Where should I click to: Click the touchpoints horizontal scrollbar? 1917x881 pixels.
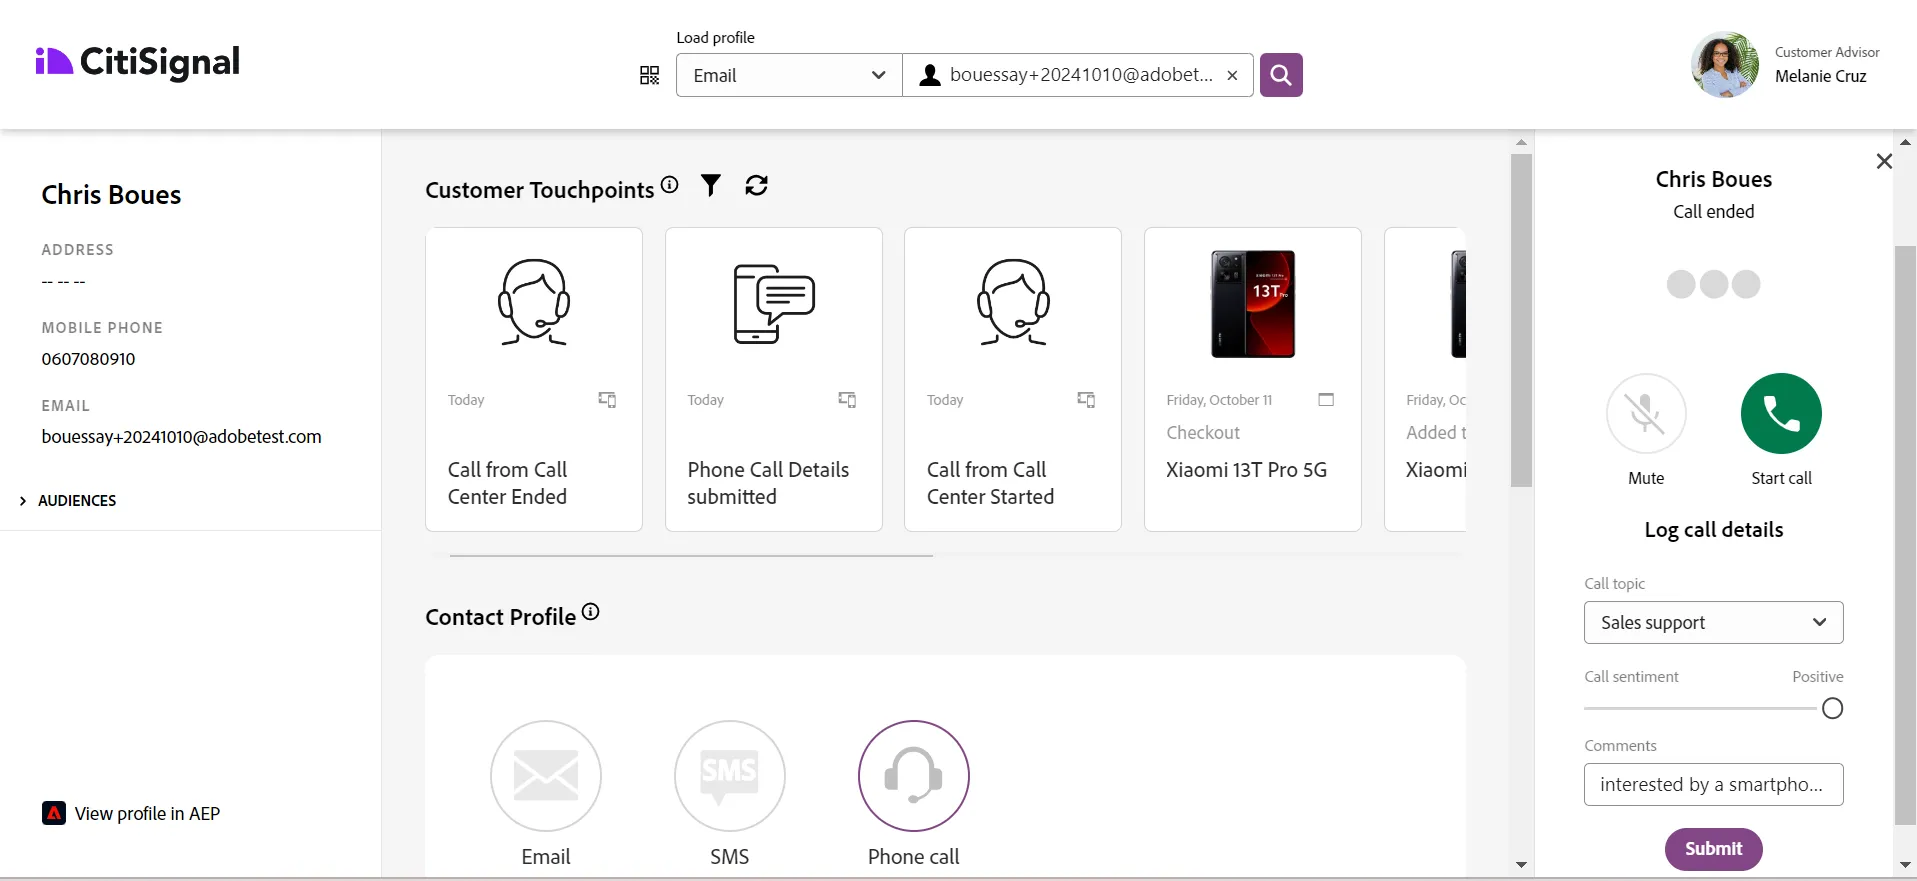[691, 555]
